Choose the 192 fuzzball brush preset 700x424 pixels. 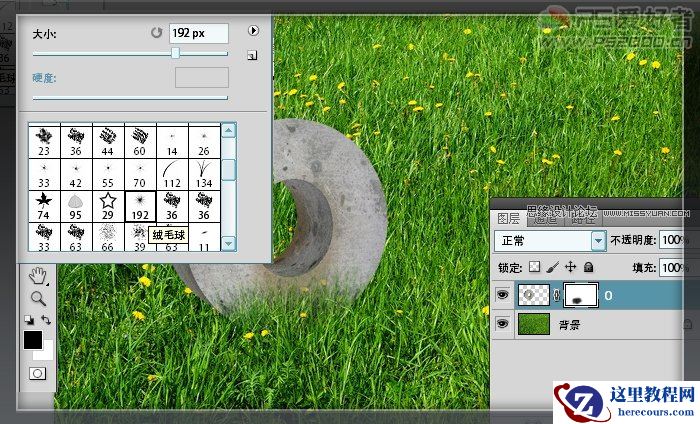click(140, 206)
